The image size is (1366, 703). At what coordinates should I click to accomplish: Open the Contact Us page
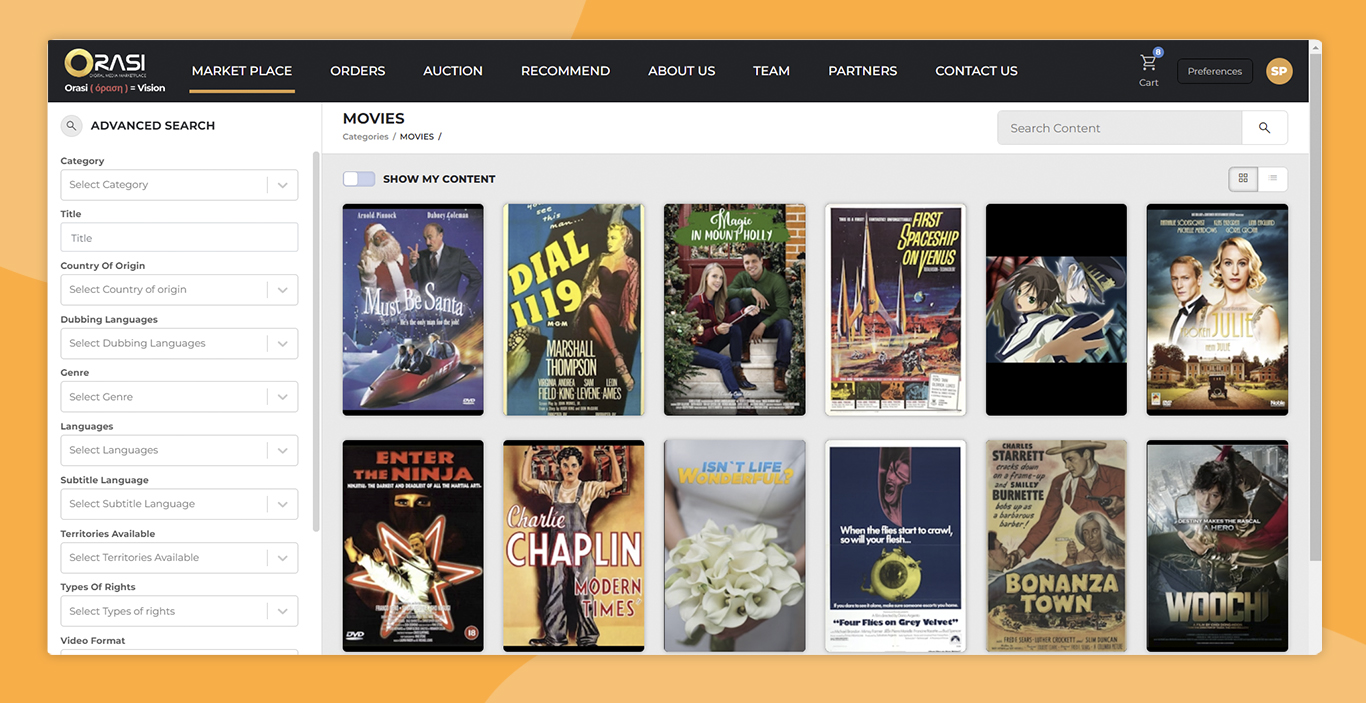click(976, 71)
